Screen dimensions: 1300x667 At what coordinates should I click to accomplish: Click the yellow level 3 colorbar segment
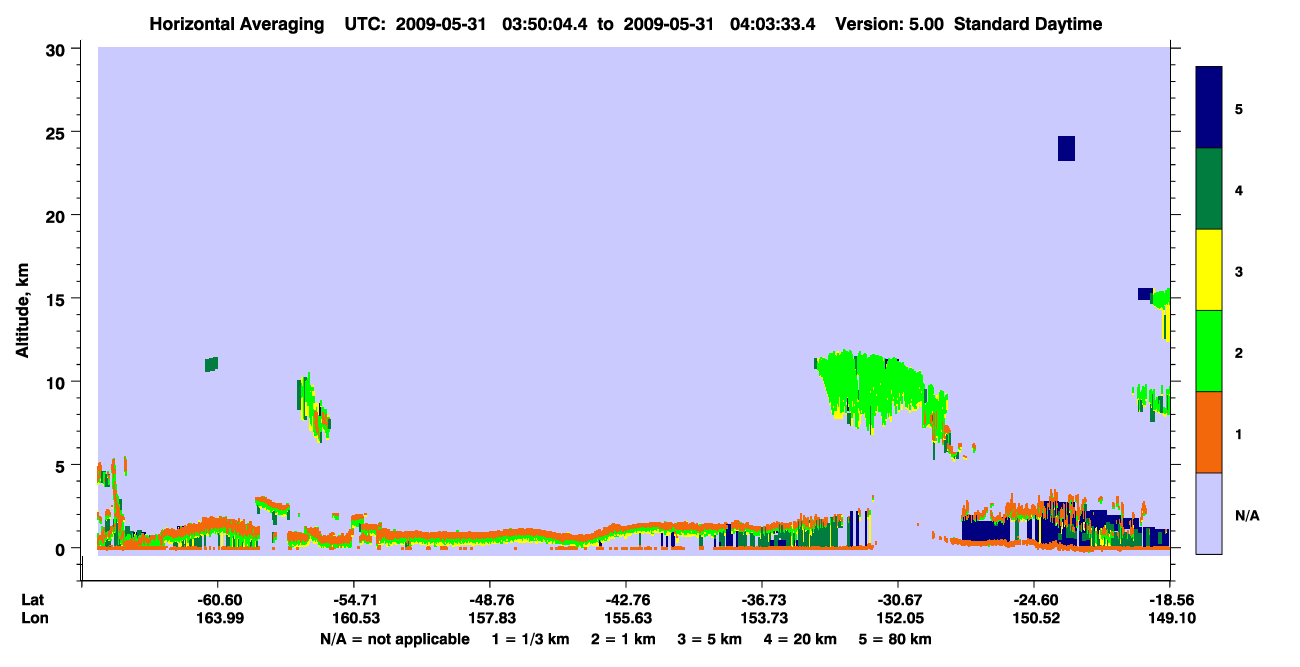(1209, 270)
